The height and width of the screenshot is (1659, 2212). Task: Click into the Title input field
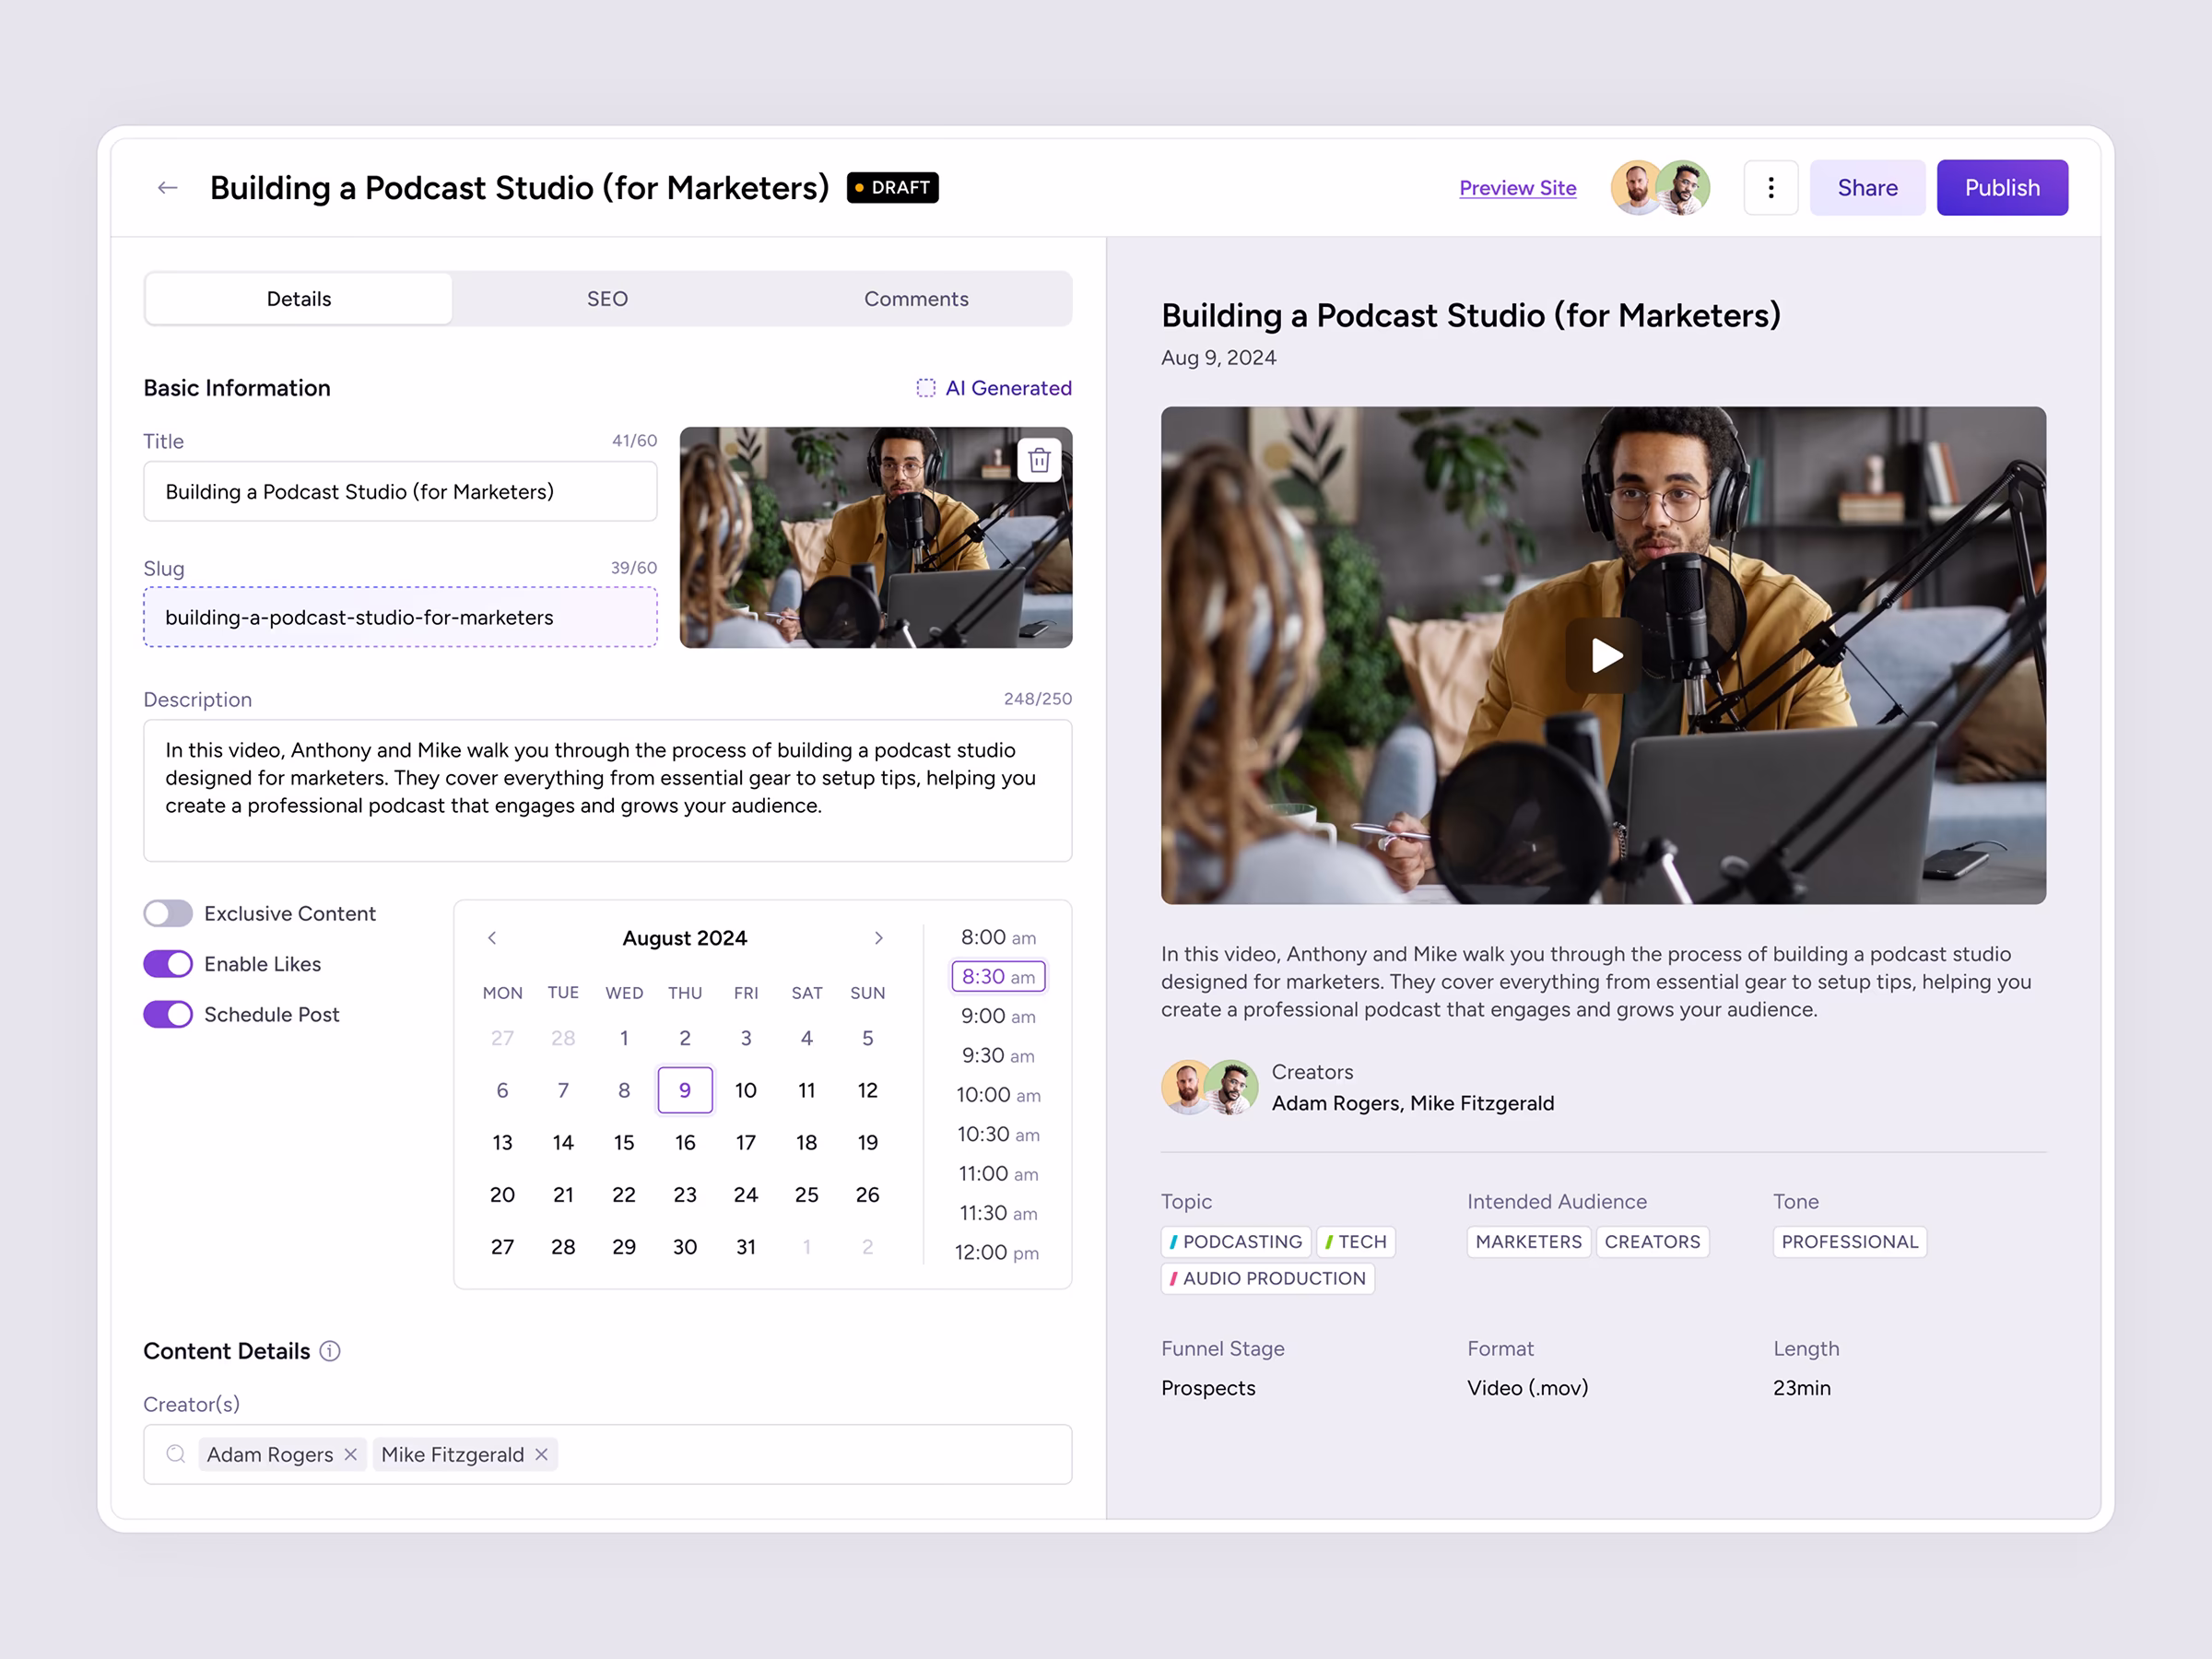point(400,491)
